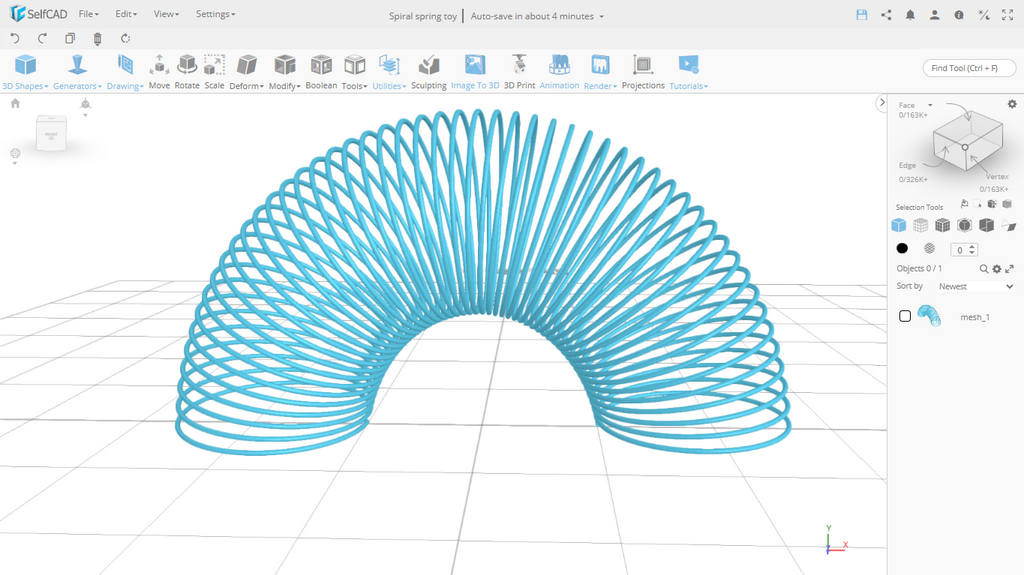The width and height of the screenshot is (1024, 575).
Task: Toggle plane selection mode icon
Action: pyautogui.click(x=1008, y=226)
